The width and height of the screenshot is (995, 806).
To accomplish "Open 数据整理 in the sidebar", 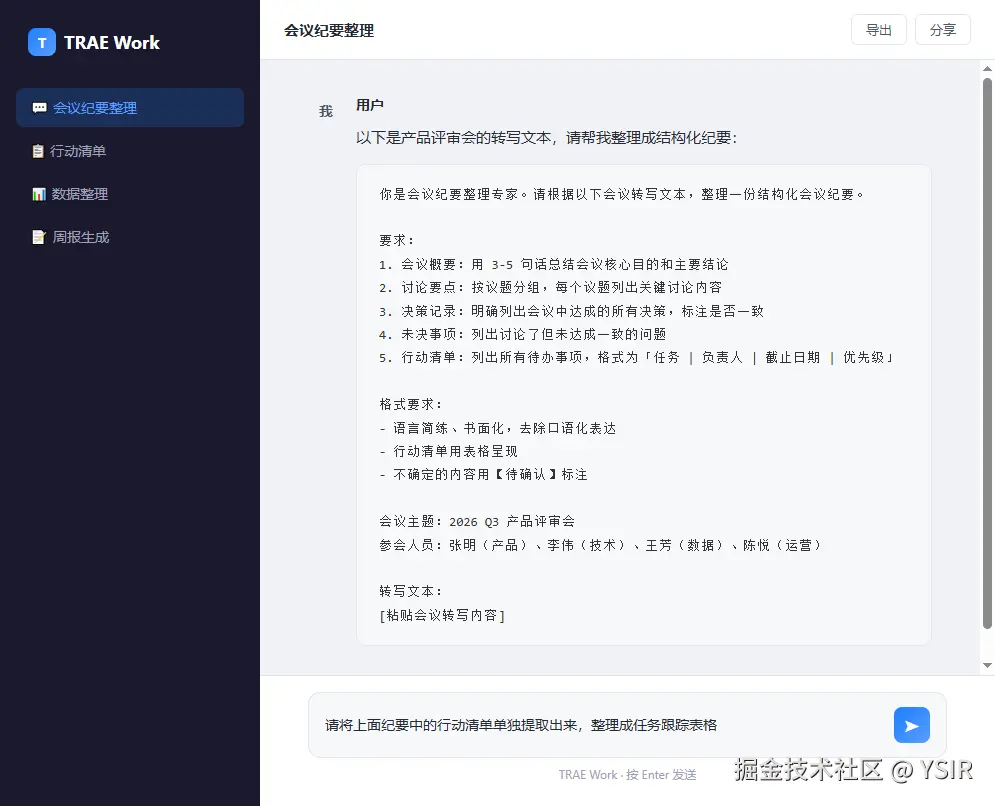I will pyautogui.click(x=130, y=194).
